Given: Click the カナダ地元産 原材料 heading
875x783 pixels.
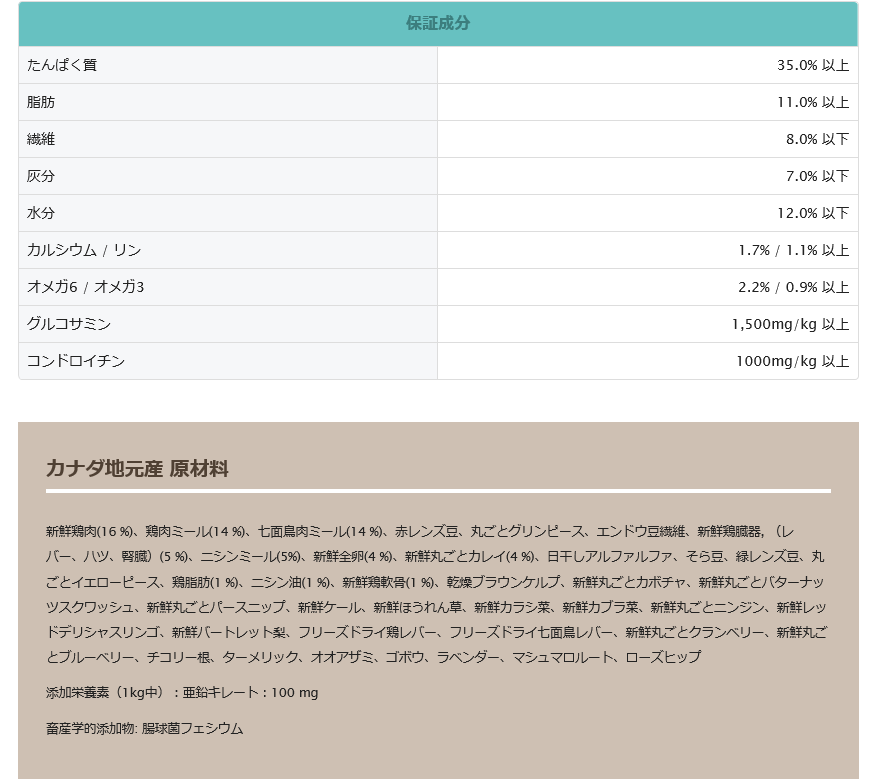Looking at the screenshot, I should click(137, 468).
